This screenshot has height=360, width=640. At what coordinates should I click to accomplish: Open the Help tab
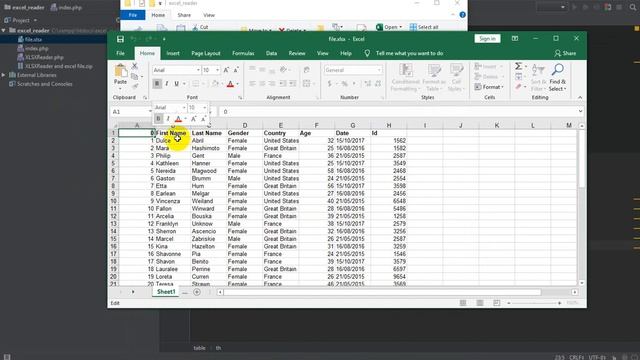point(346,53)
